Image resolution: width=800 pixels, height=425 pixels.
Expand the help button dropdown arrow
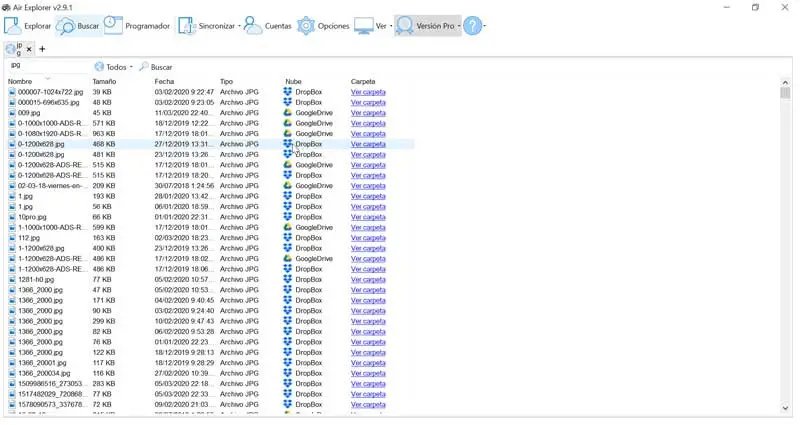[x=485, y=26]
